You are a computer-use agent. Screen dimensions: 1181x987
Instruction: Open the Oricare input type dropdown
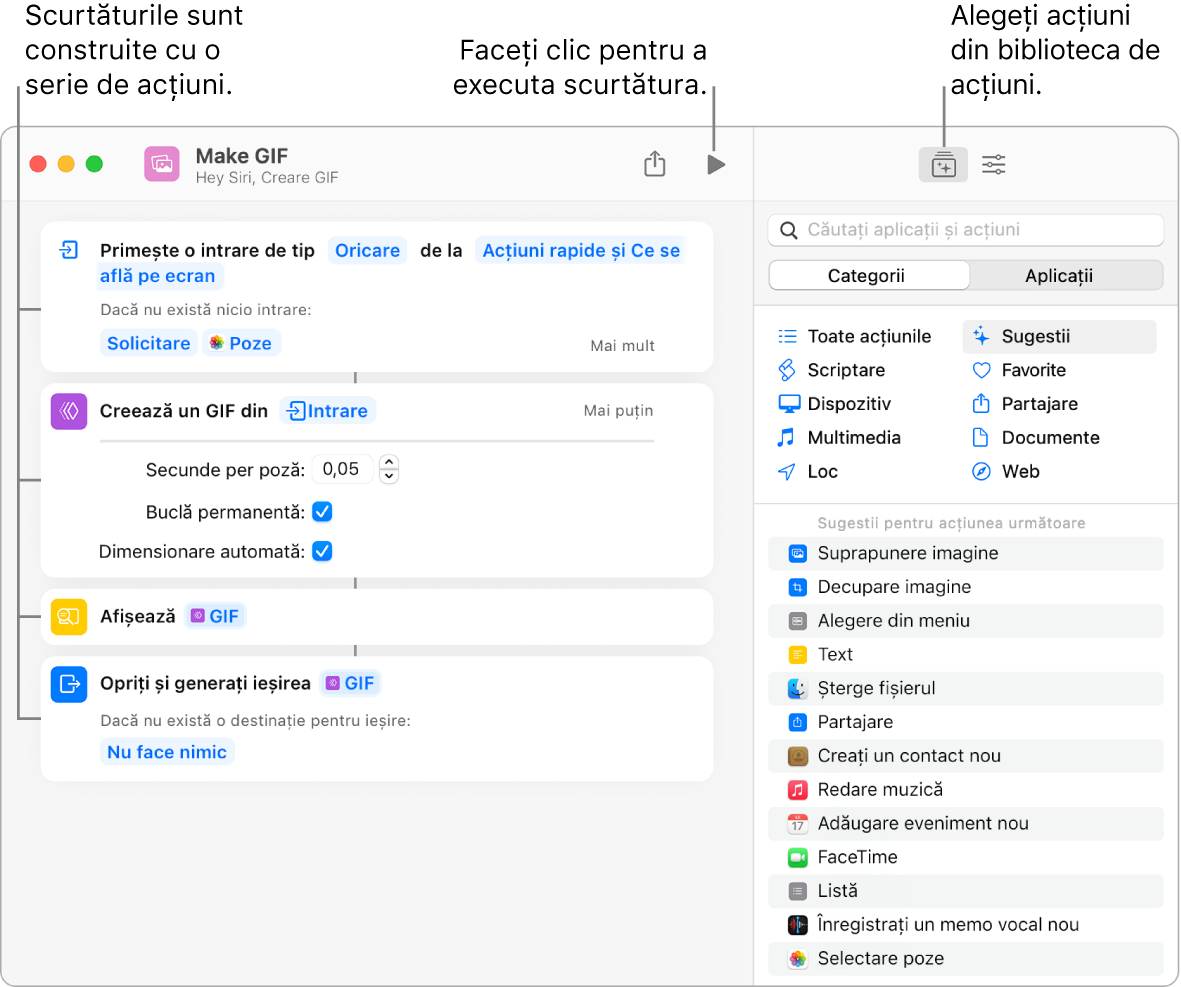367,251
